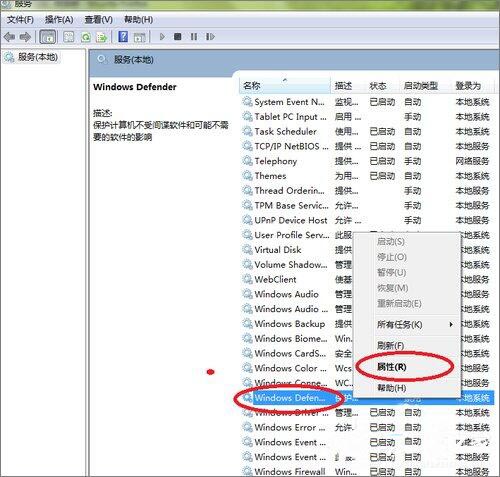Select the WebClient service
The image size is (500, 477).
275,279
